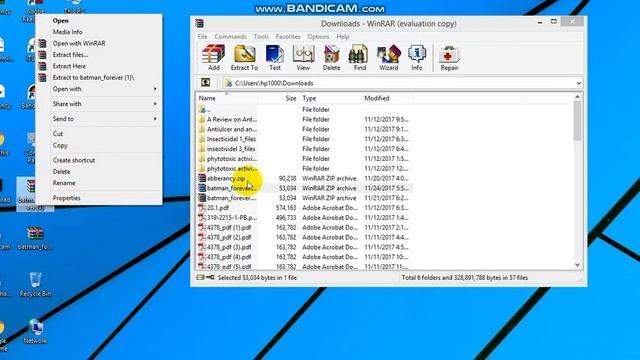Viewport: 640px width, 360px height.
Task: Open the File menu in WinRAR
Action: coord(202,37)
